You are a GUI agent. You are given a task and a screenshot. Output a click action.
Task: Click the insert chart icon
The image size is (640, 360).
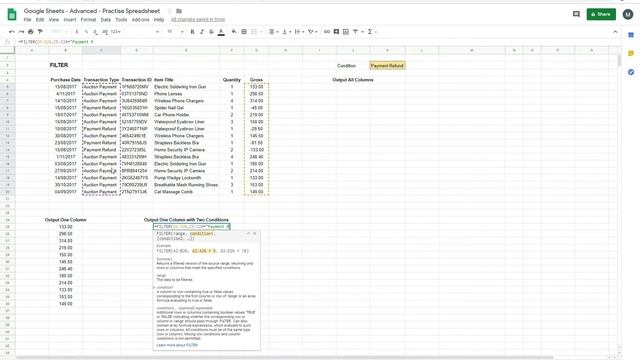(x=346, y=32)
